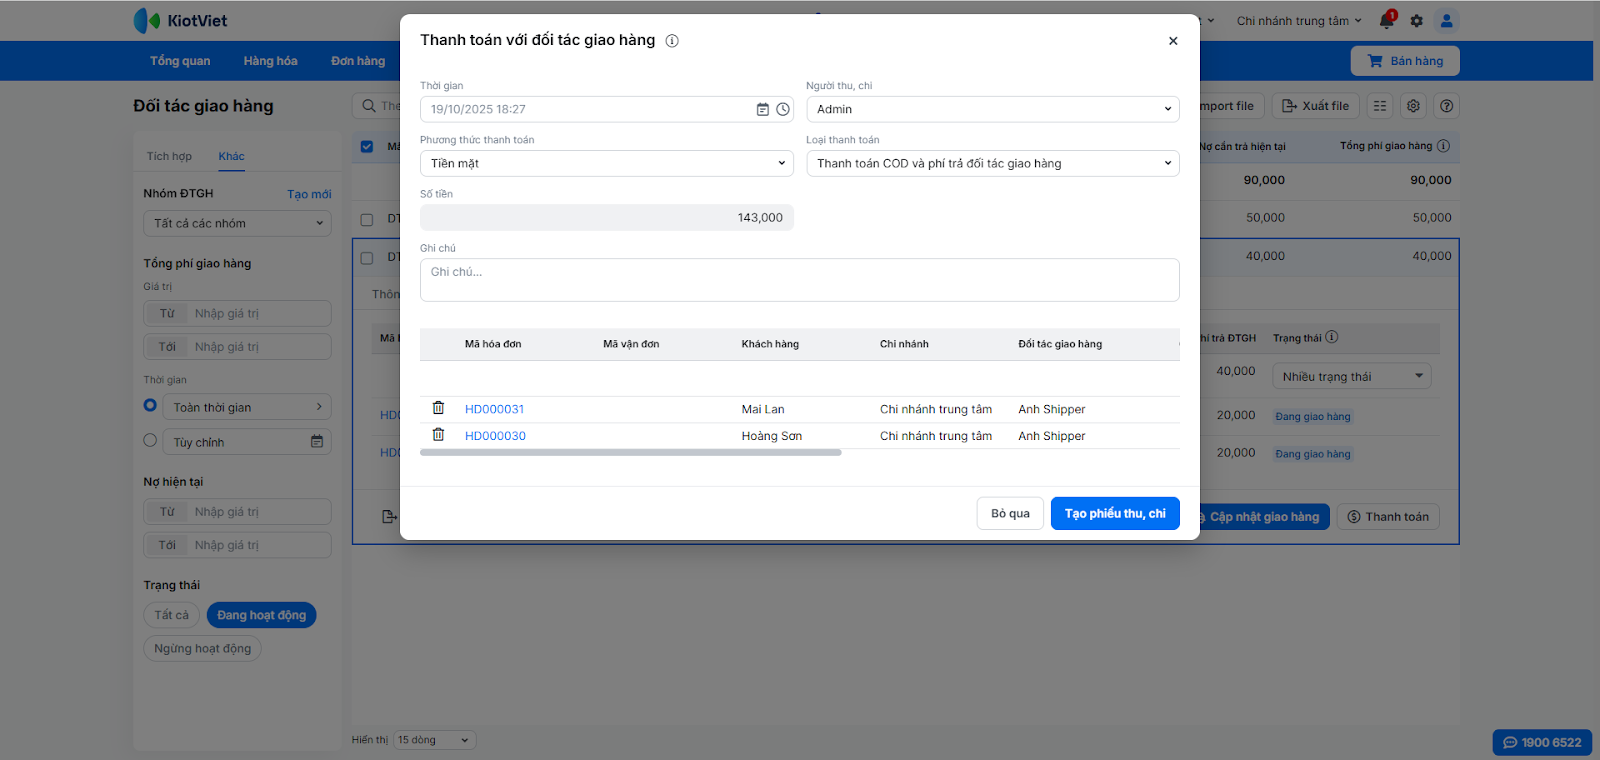Screen dimensions: 1600x760
Task: Click the info icon beside dialog title
Action: pos(672,41)
